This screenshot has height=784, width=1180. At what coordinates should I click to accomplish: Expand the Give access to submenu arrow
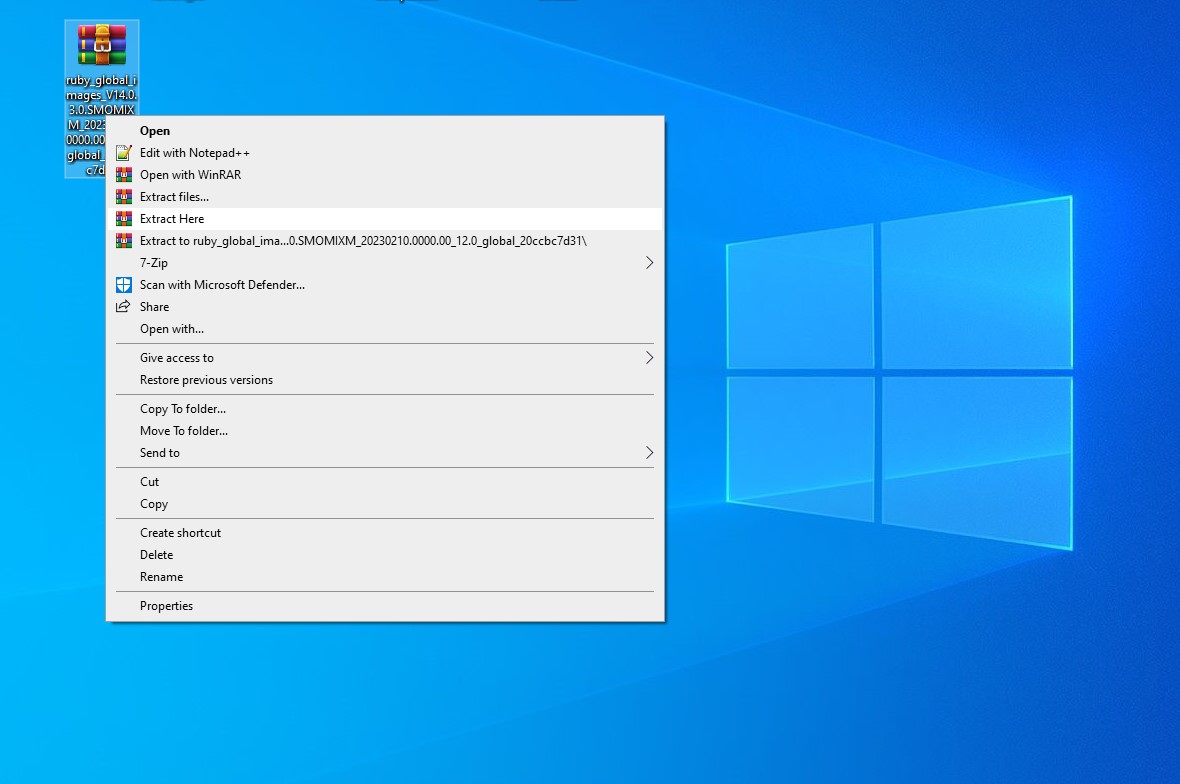coord(649,357)
